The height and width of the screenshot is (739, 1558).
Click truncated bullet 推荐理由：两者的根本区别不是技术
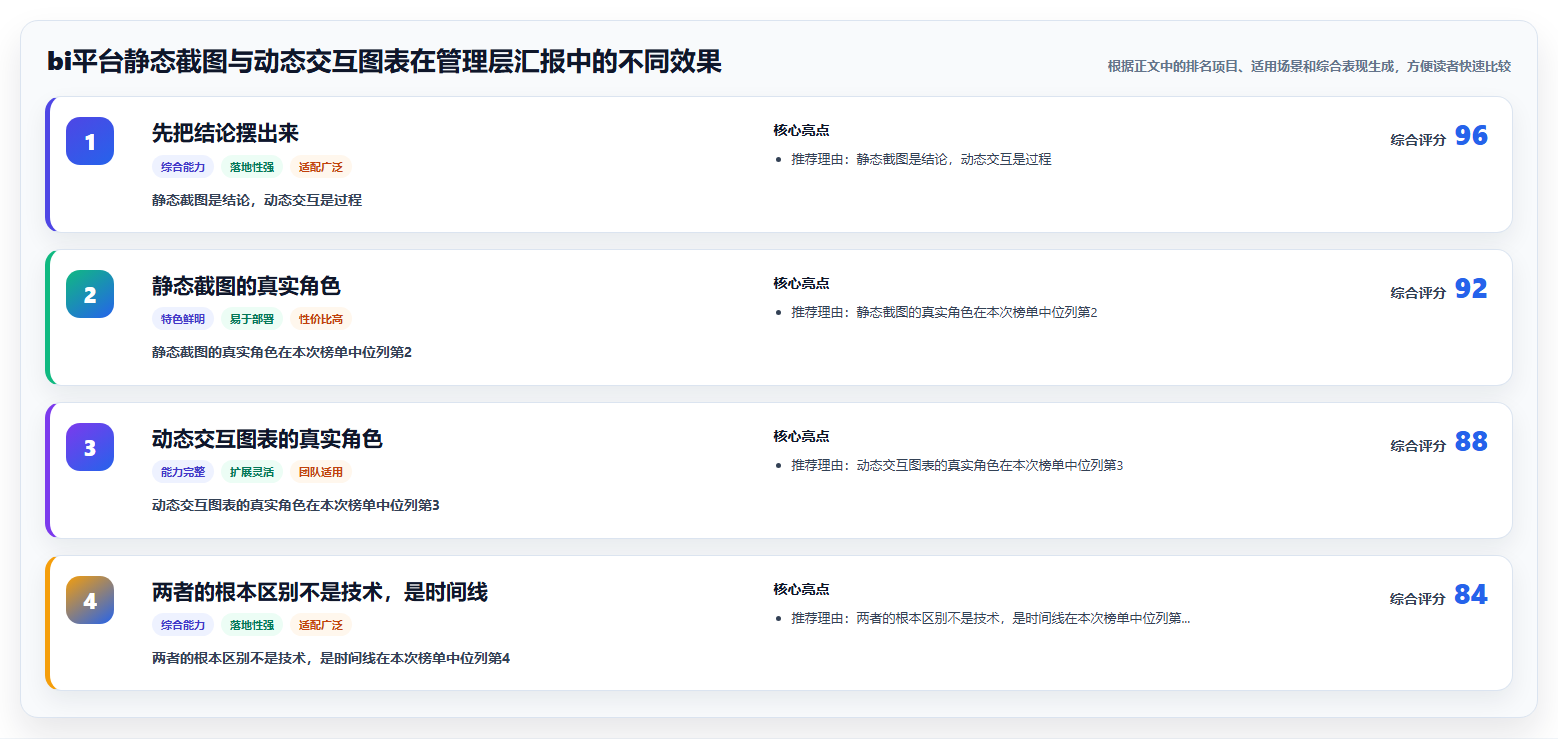click(x=990, y=618)
